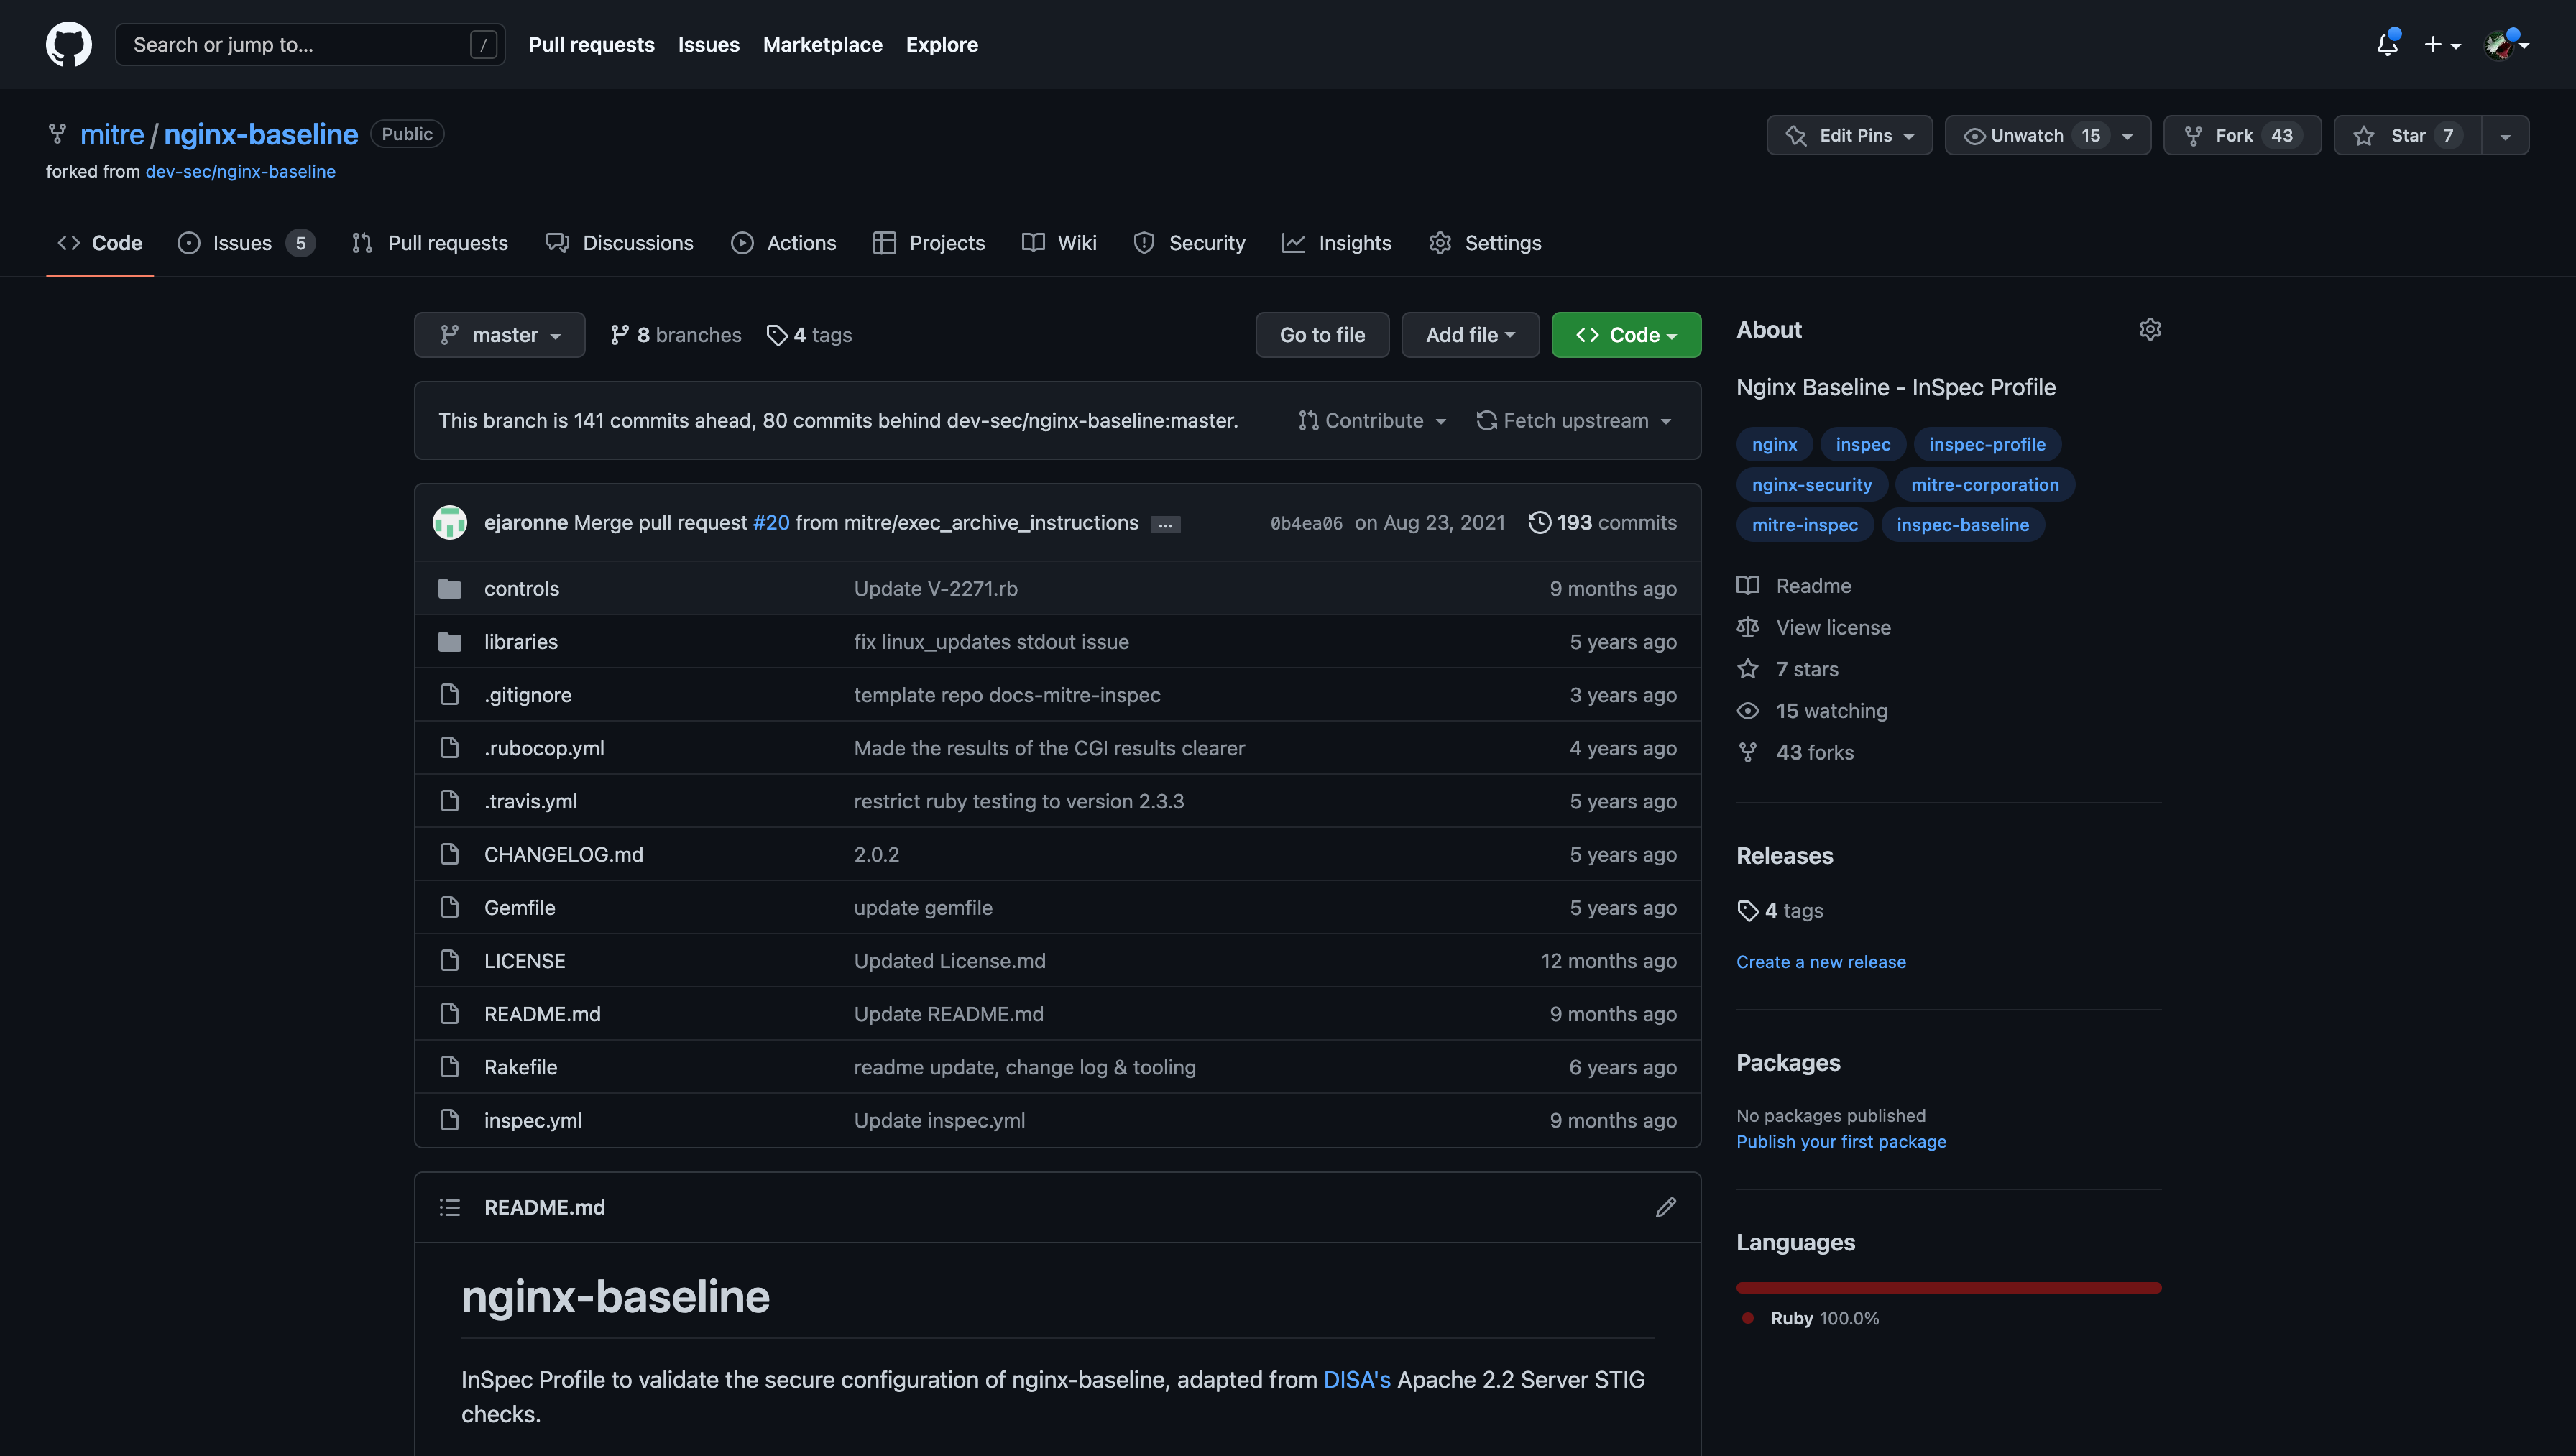View 8 branches
Viewport: 2576px width, 1456px height.
(x=676, y=335)
